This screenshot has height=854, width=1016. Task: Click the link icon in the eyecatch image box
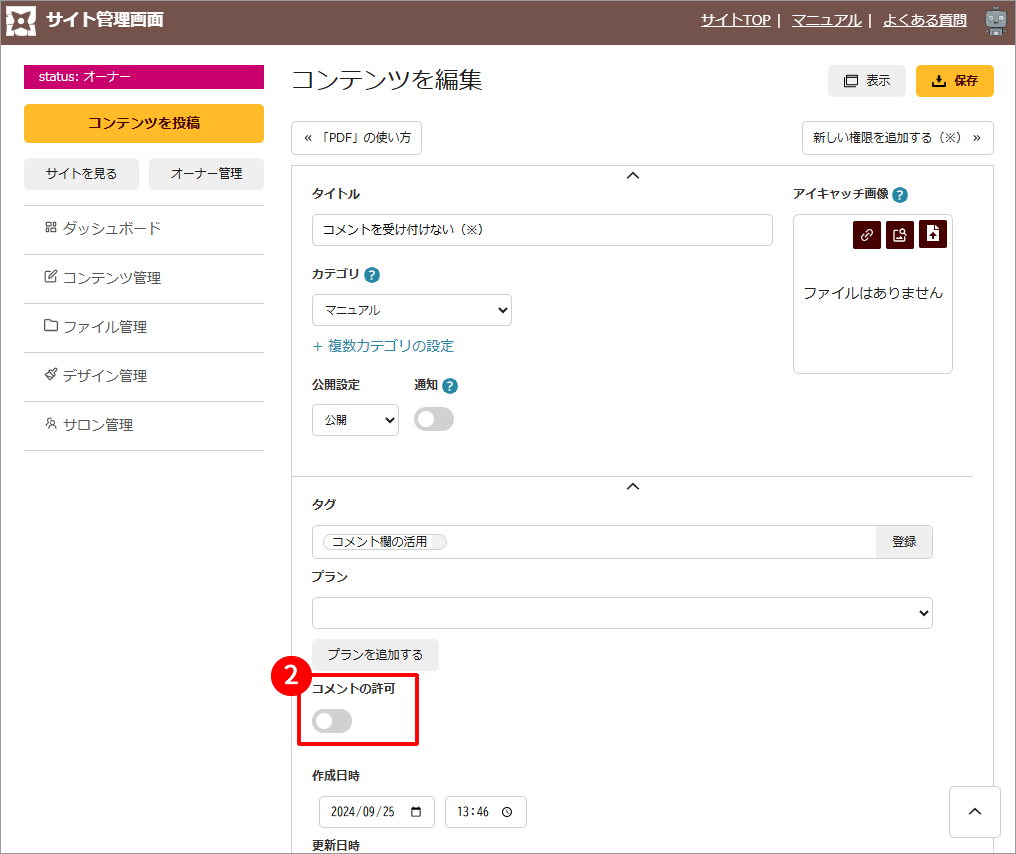tap(867, 234)
